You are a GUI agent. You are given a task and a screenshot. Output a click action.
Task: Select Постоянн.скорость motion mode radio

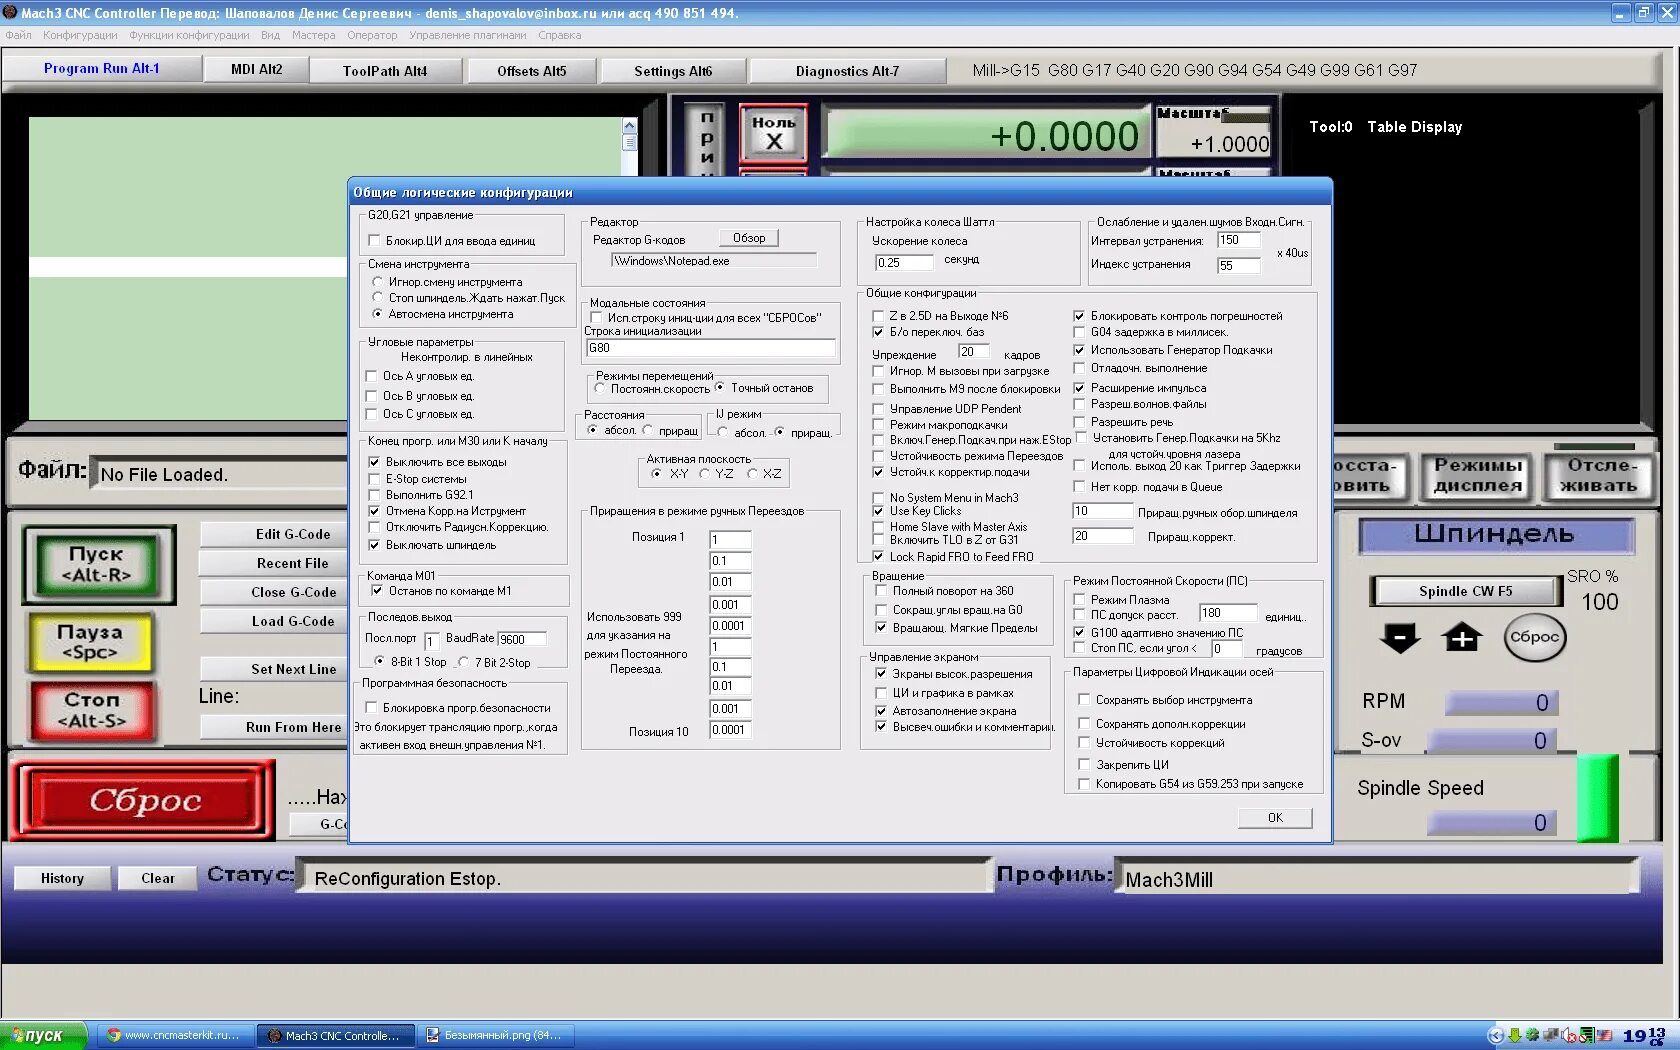pyautogui.click(x=600, y=388)
